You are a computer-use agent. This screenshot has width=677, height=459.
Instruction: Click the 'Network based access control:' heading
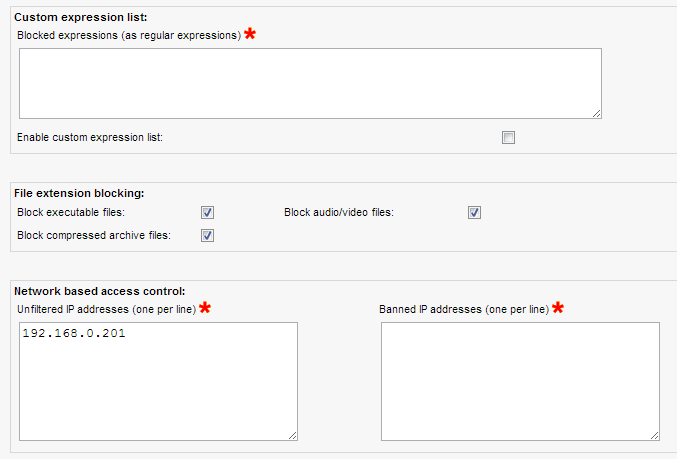[x=99, y=291]
